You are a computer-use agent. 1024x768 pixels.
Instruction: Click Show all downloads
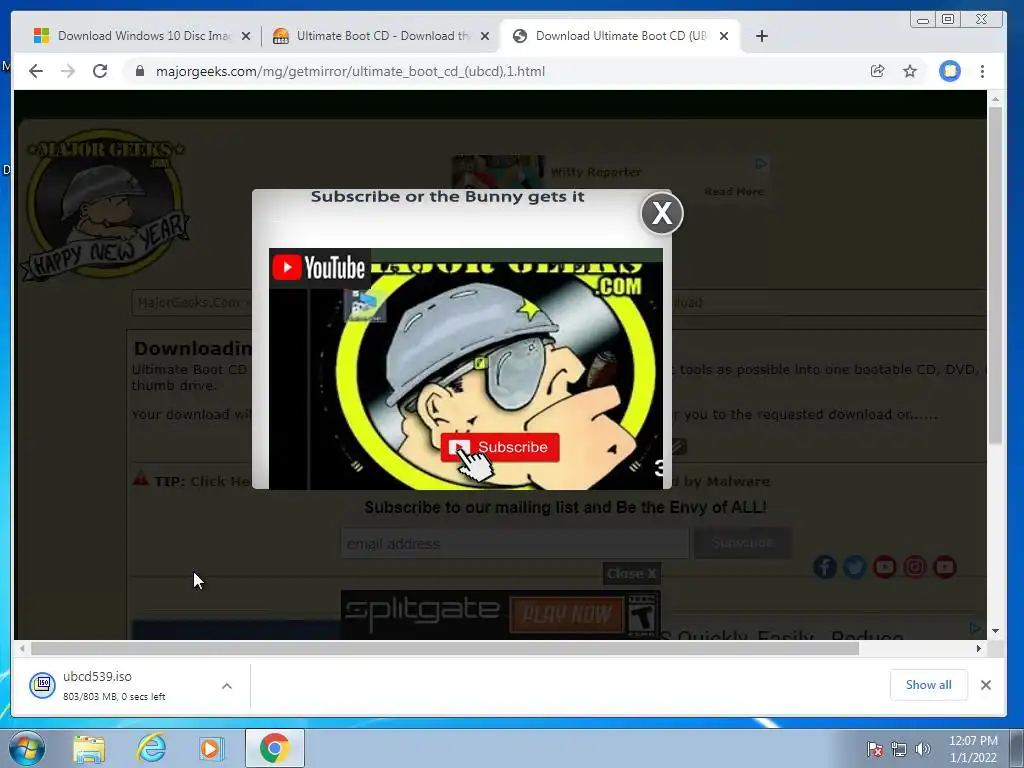pyautogui.click(x=928, y=685)
